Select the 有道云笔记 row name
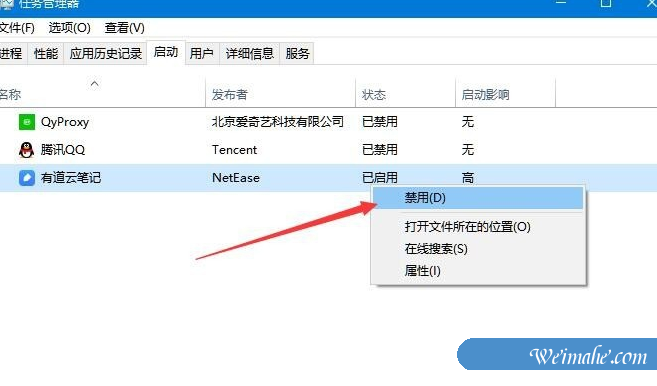This screenshot has height=386, width=657. click(71, 178)
